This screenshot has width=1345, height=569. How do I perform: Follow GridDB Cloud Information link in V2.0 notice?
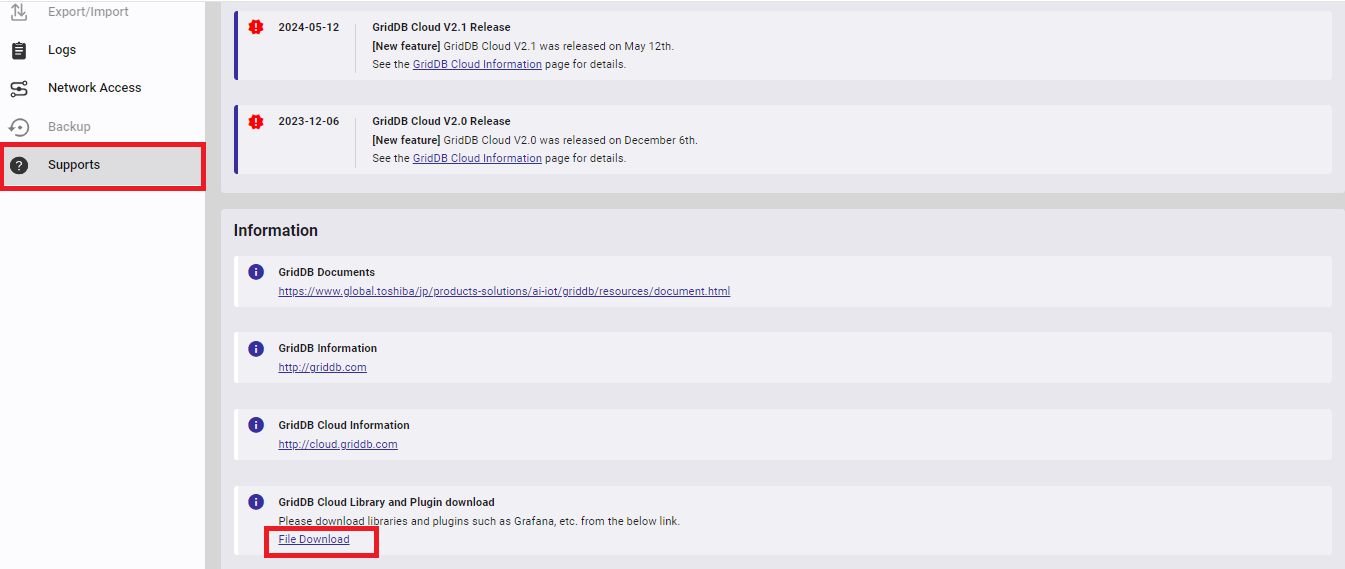(x=477, y=158)
